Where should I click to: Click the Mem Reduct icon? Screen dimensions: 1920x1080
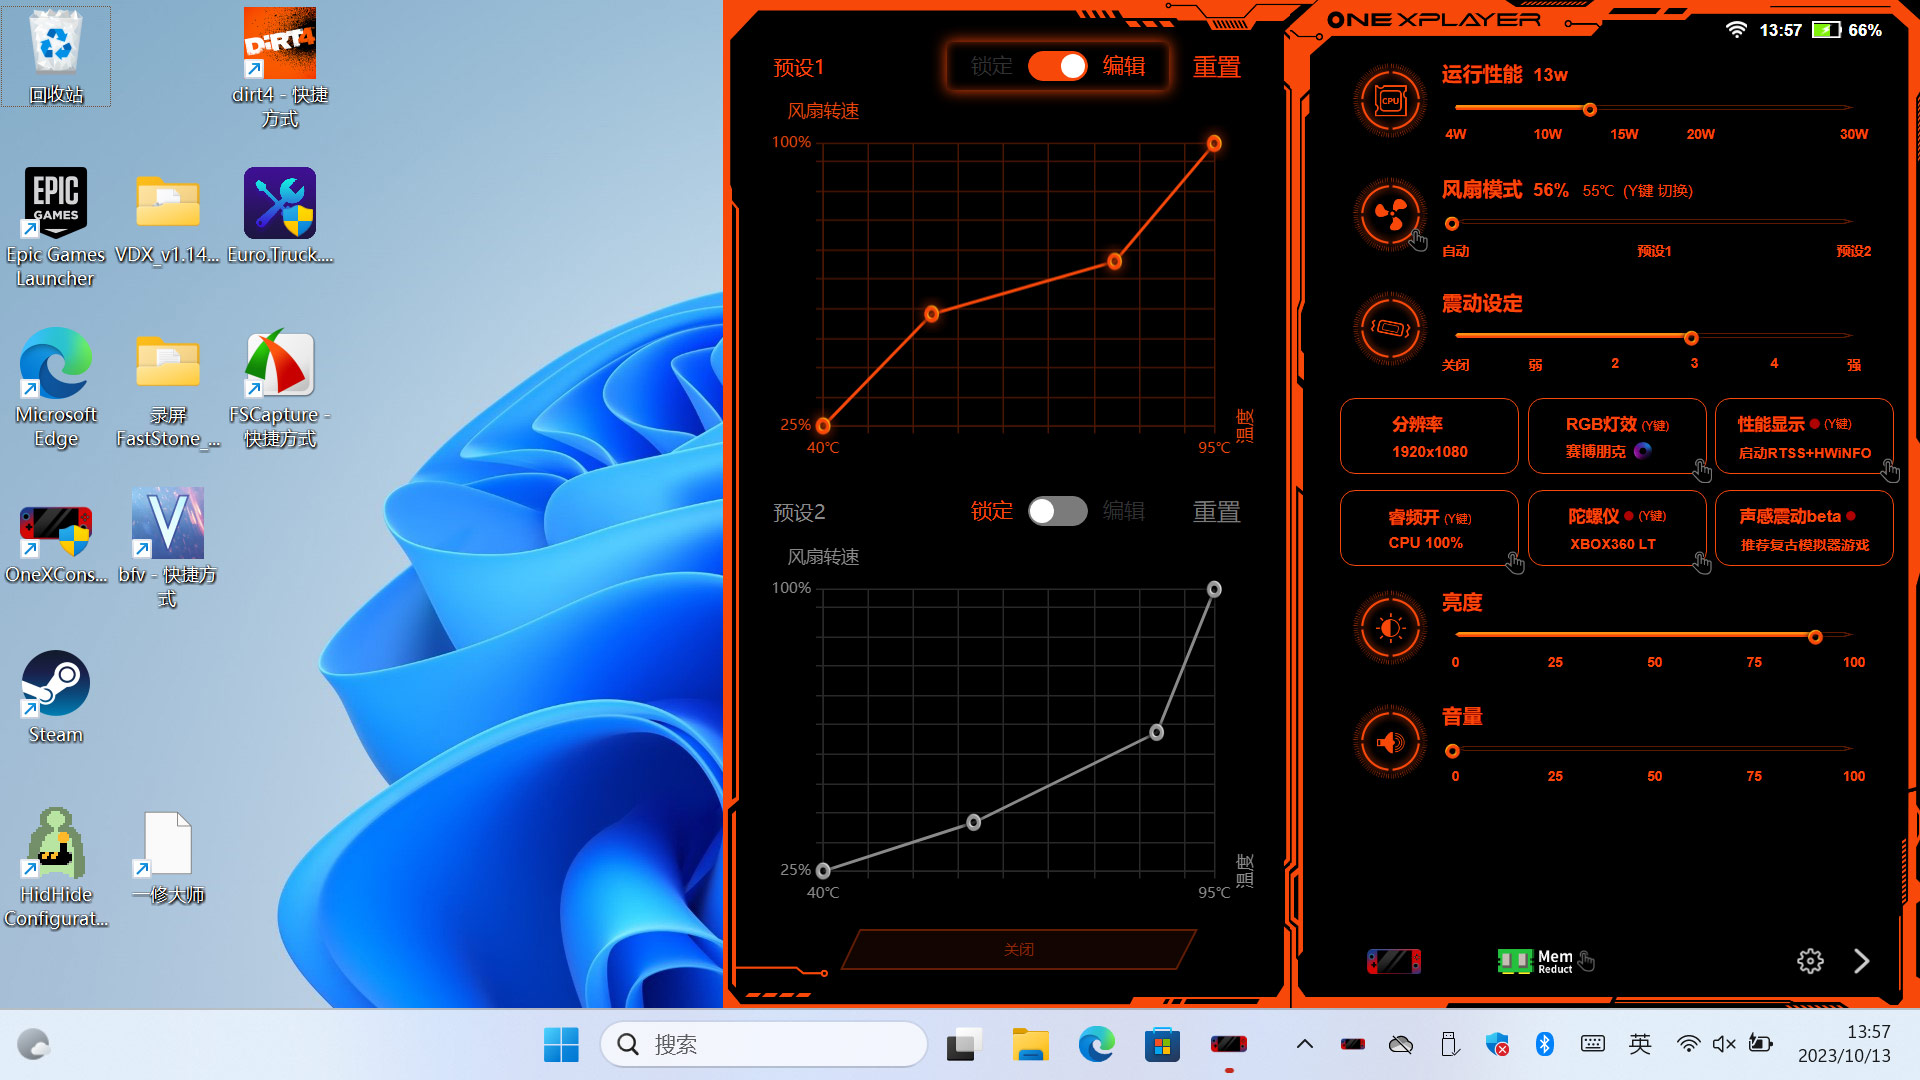(x=1536, y=961)
